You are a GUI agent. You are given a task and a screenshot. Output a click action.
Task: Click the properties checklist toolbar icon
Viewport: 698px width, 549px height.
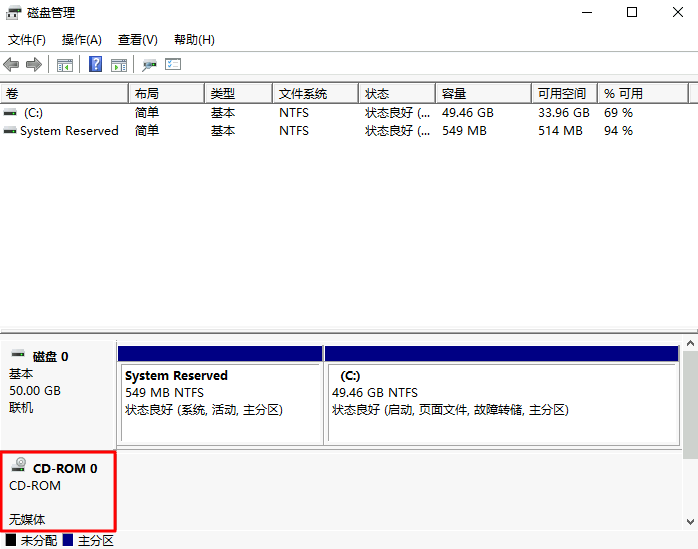173,65
